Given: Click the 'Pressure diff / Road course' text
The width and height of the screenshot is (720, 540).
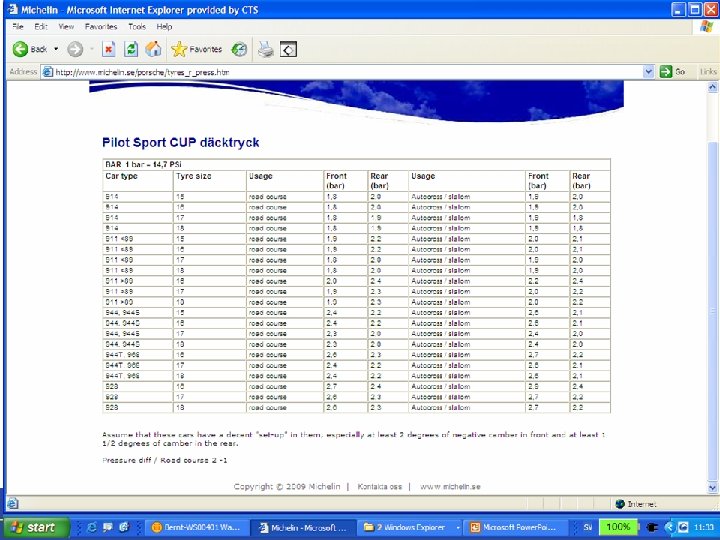Looking at the screenshot, I should point(164,460).
